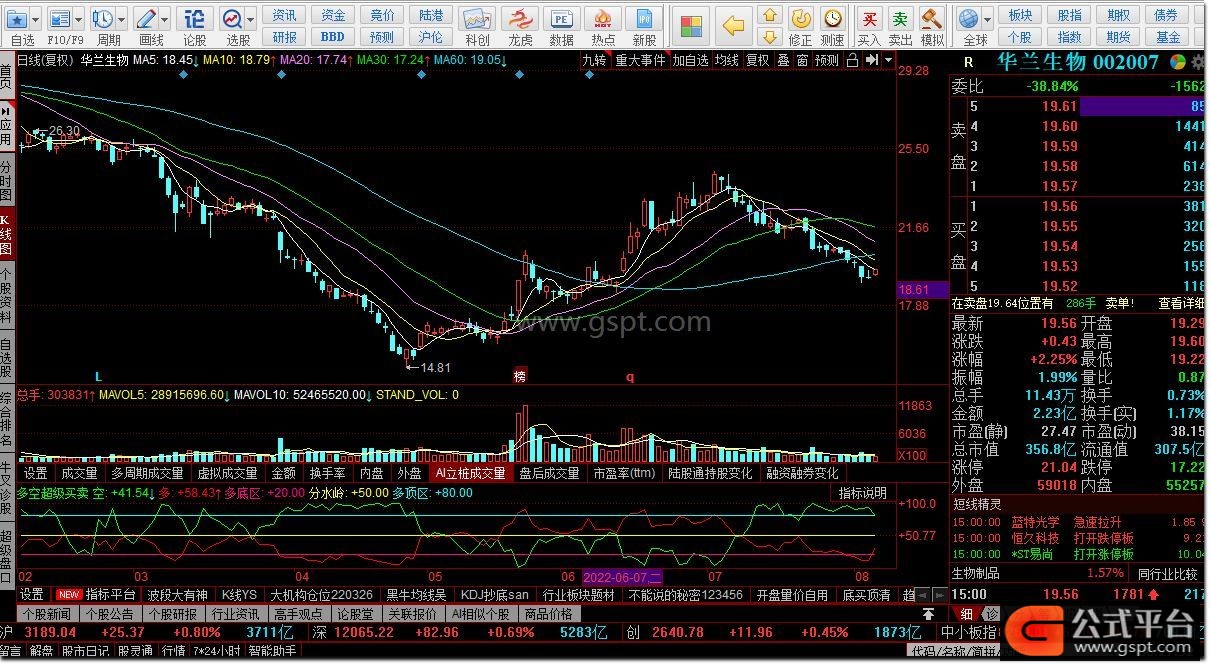The width and height of the screenshot is (1210, 664).
Task: Select the 换手率 turnover tab
Action: (327, 473)
